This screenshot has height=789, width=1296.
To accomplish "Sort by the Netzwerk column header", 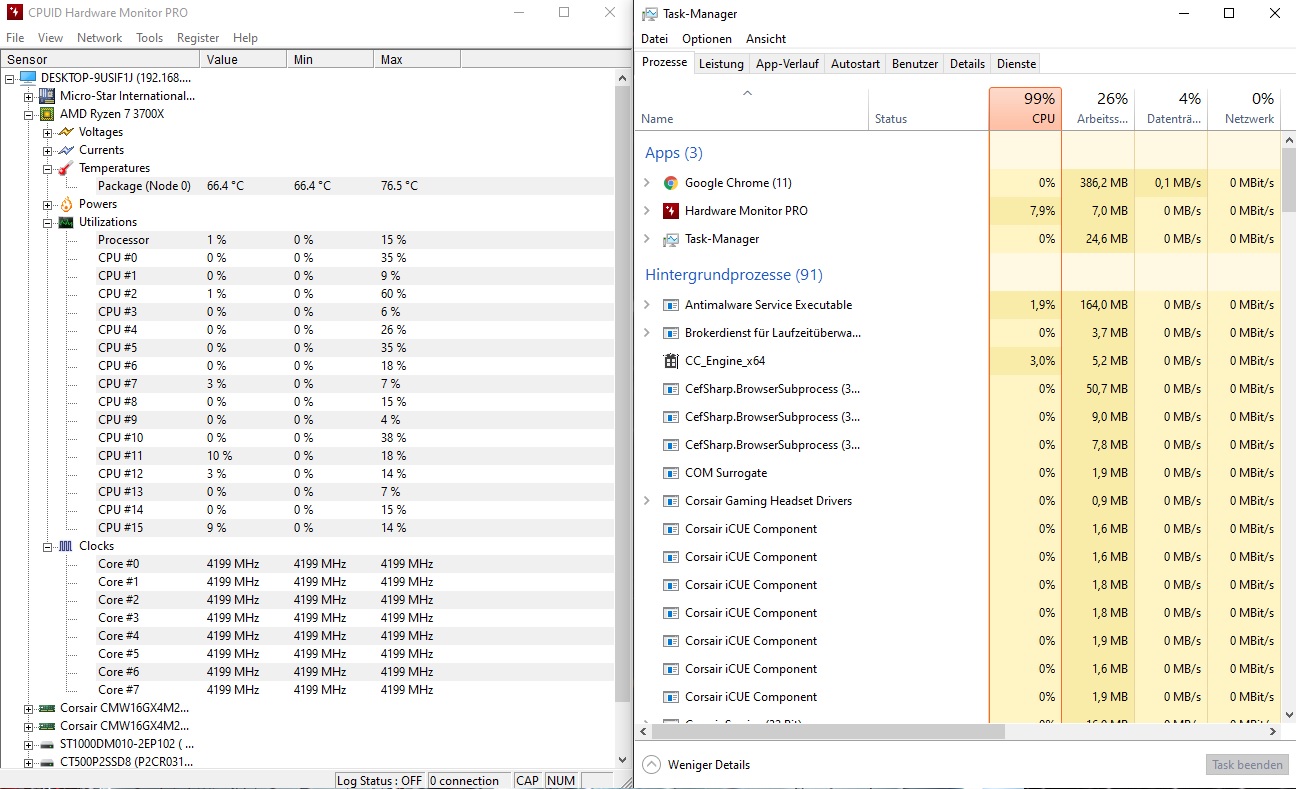I will [x=1244, y=109].
